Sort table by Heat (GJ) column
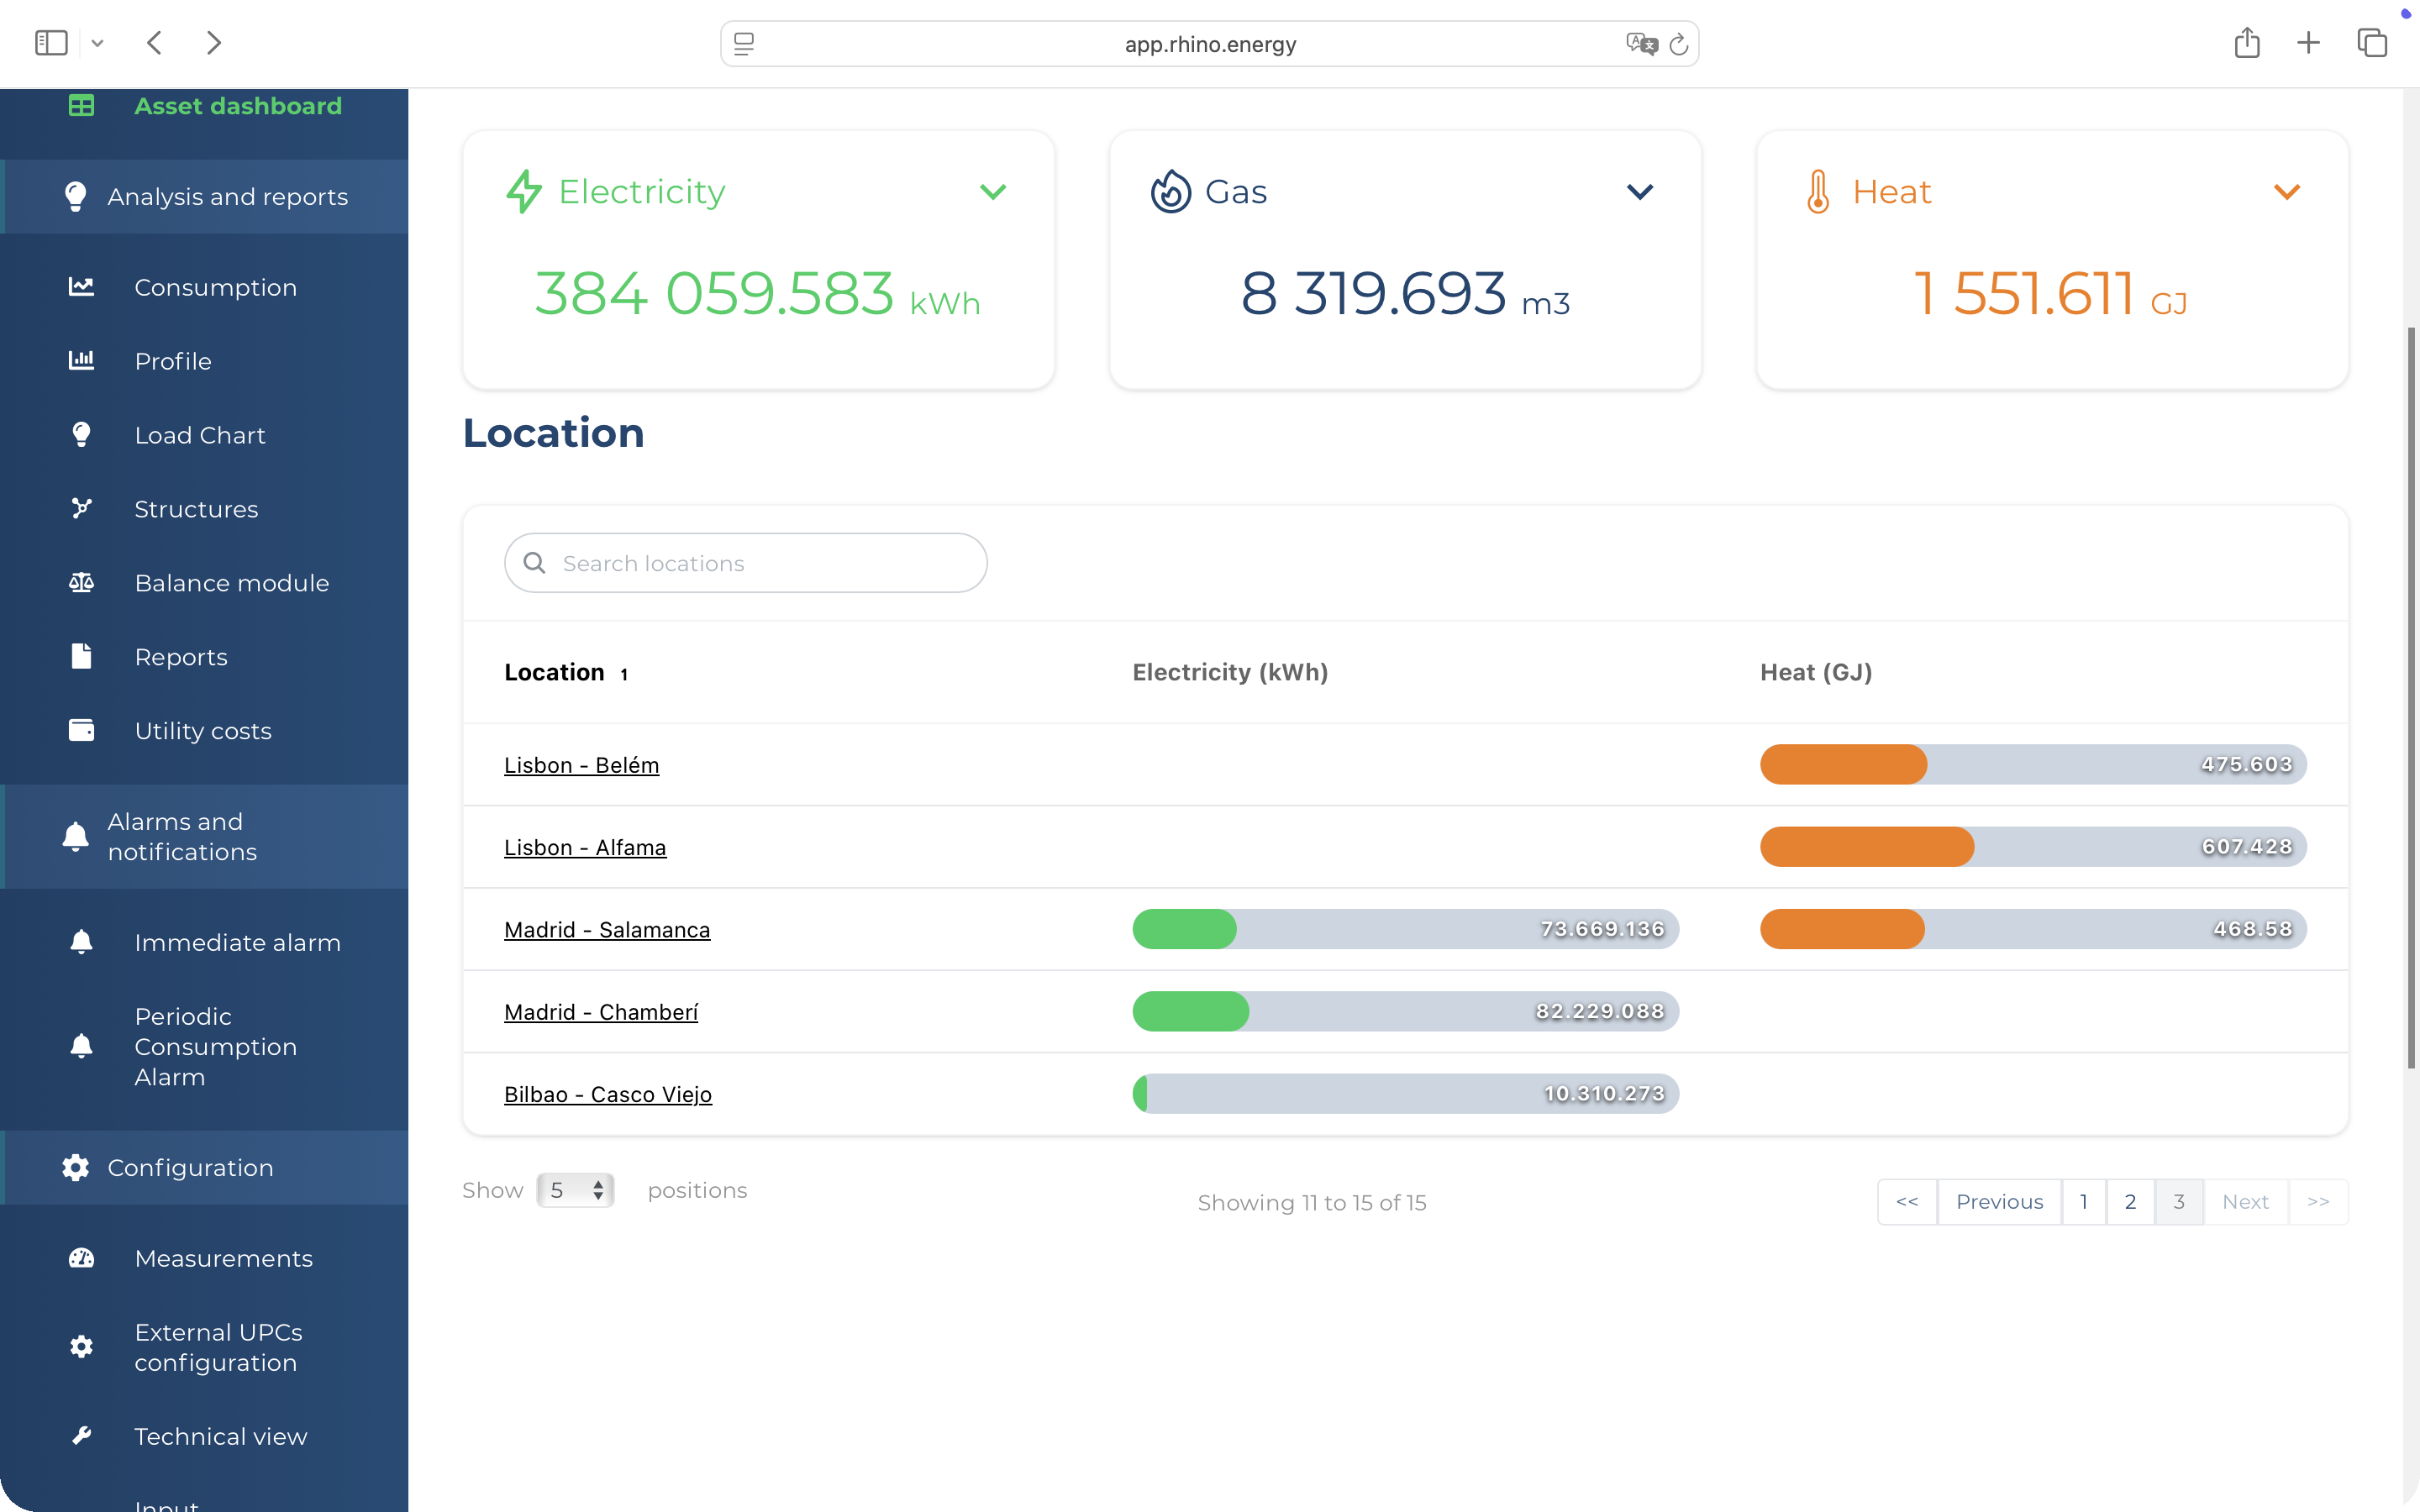Viewport: 2420px width, 1512px height. click(x=1816, y=672)
